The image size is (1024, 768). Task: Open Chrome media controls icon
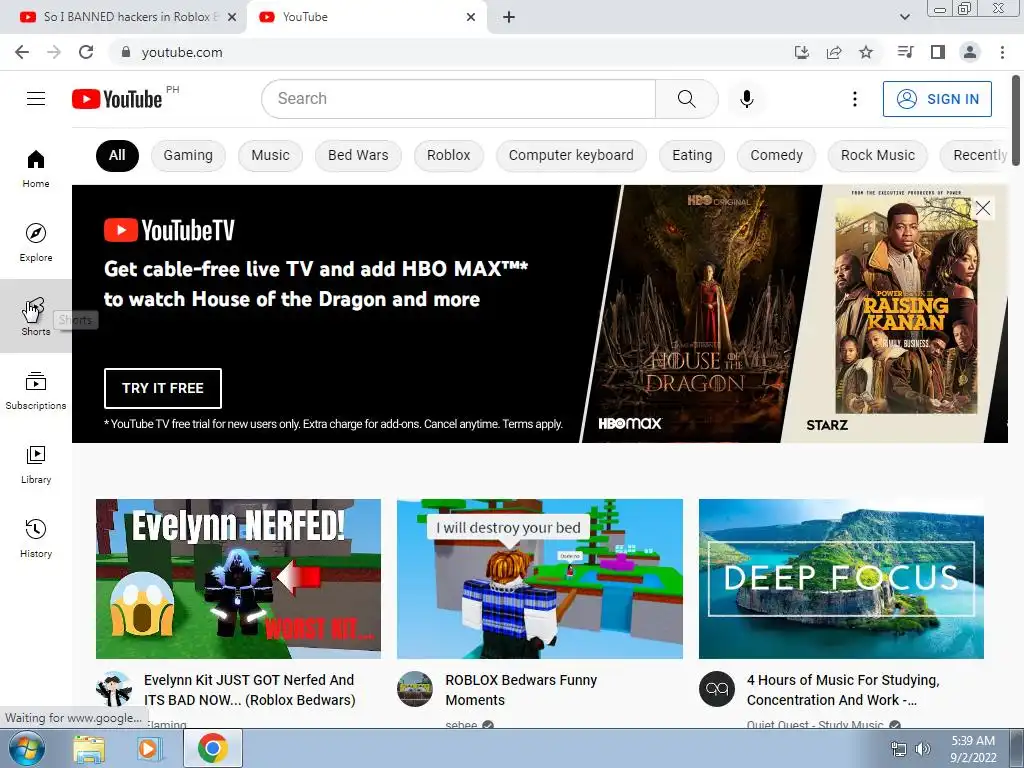coord(905,52)
